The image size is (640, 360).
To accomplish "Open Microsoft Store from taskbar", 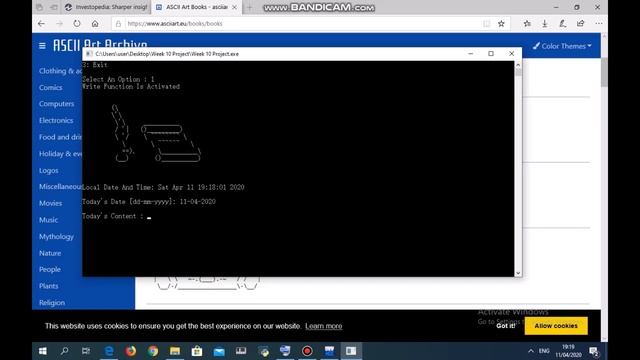I will [x=197, y=351].
